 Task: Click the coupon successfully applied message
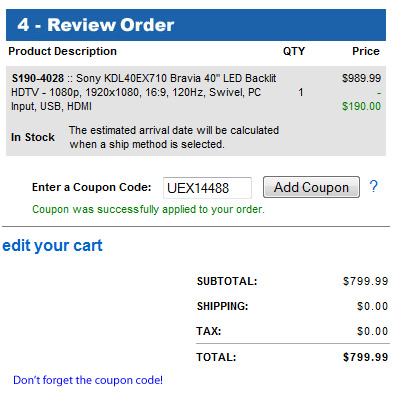(x=148, y=209)
